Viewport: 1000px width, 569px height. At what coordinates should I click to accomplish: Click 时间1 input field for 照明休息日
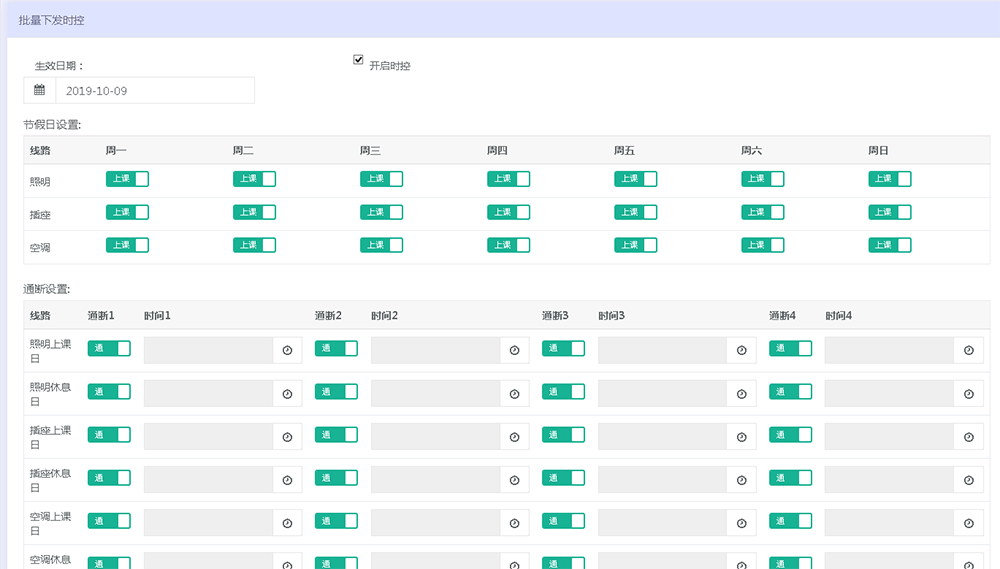(208, 394)
